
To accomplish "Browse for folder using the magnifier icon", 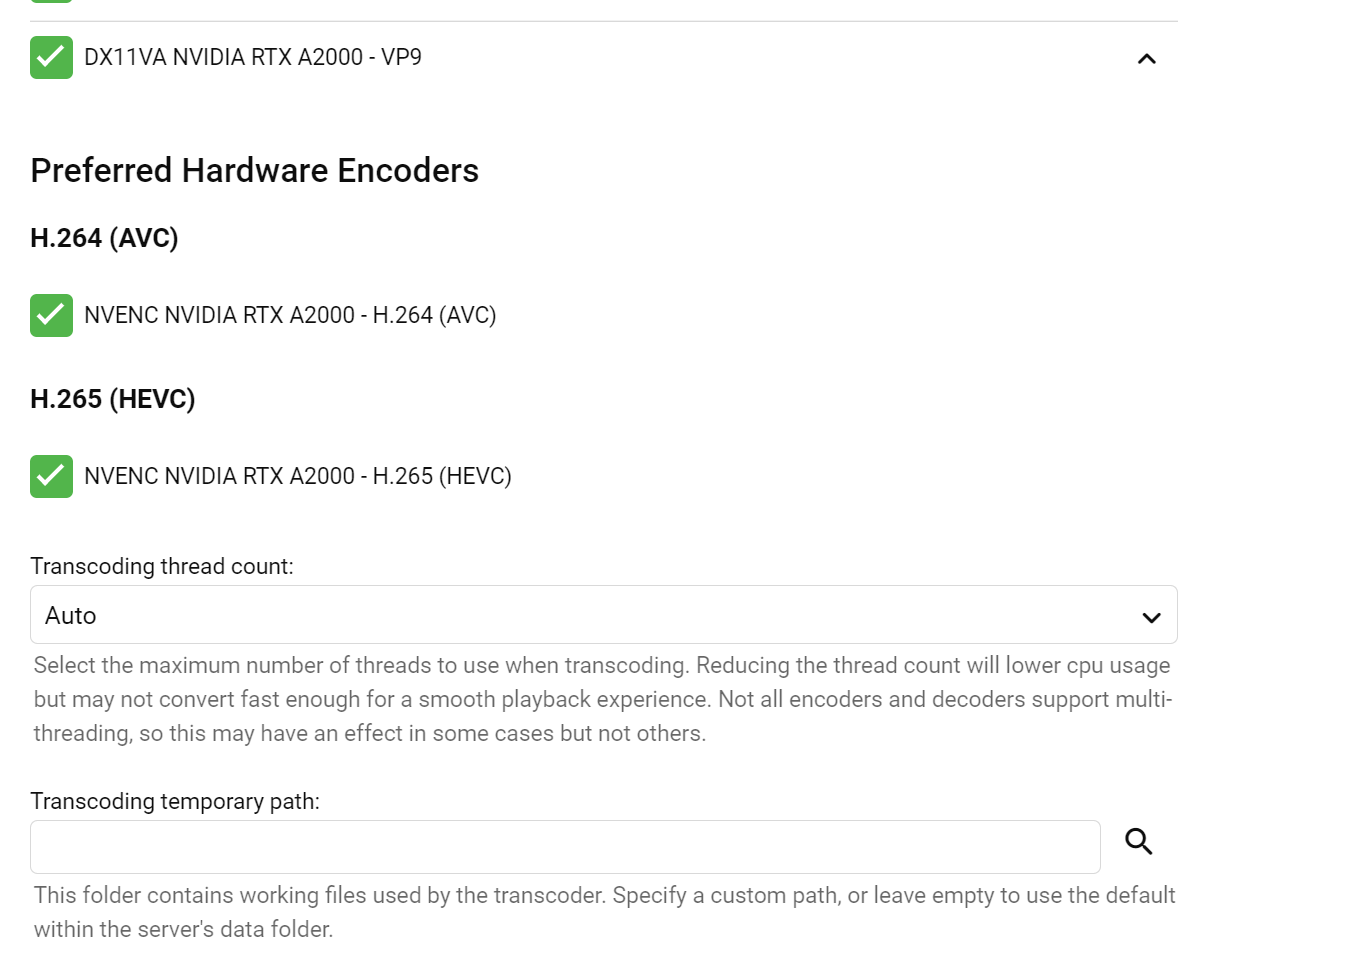I will tap(1138, 842).
